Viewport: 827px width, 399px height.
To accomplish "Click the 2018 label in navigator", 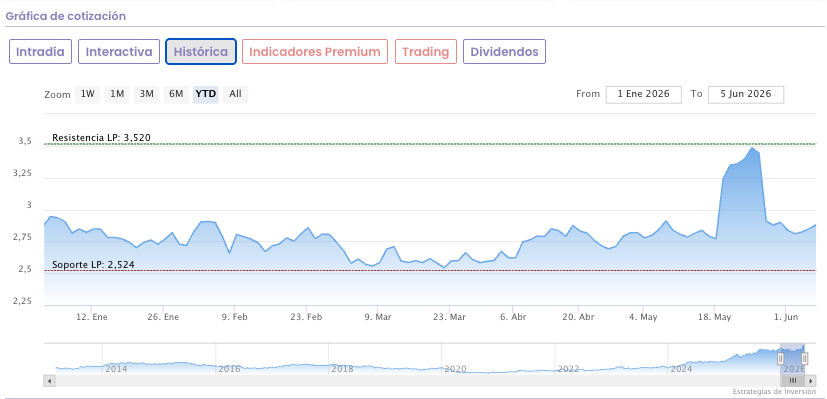I will pyautogui.click(x=342, y=369).
